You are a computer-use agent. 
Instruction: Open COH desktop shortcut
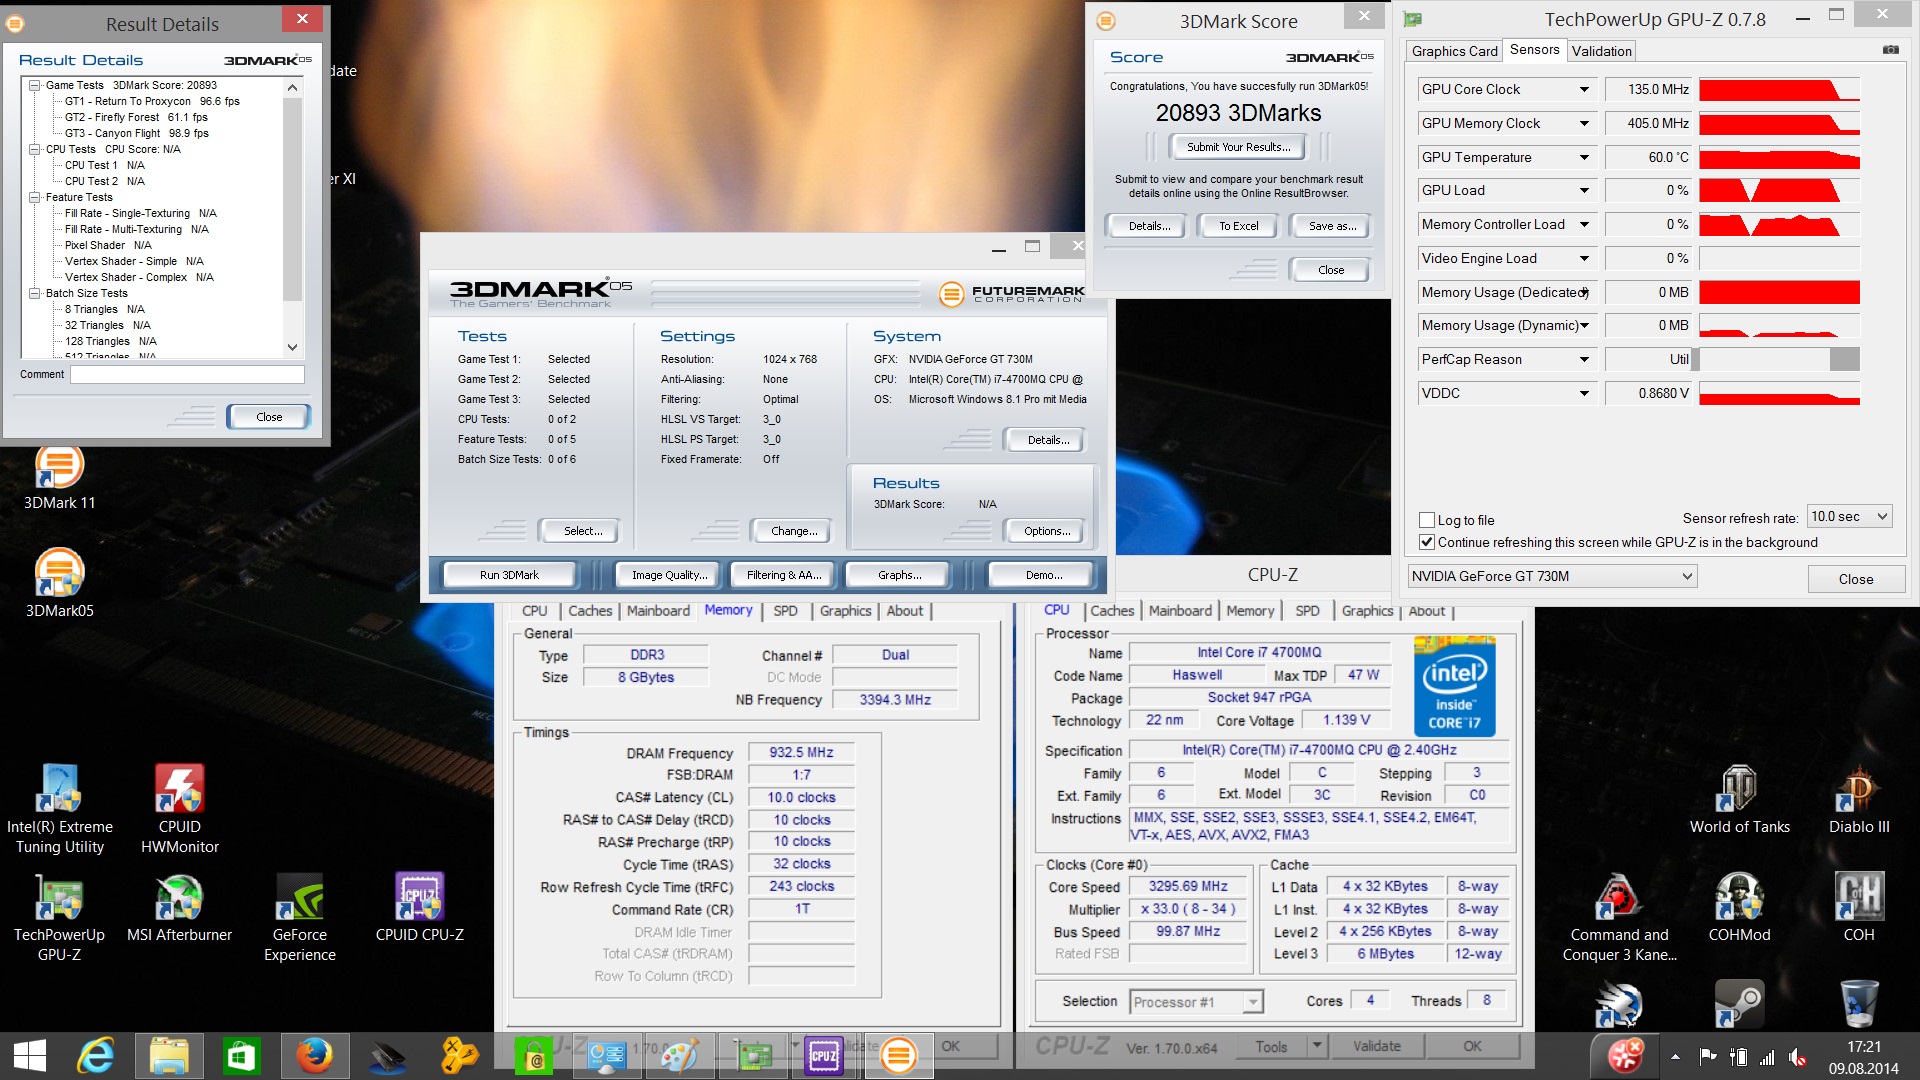1859,908
